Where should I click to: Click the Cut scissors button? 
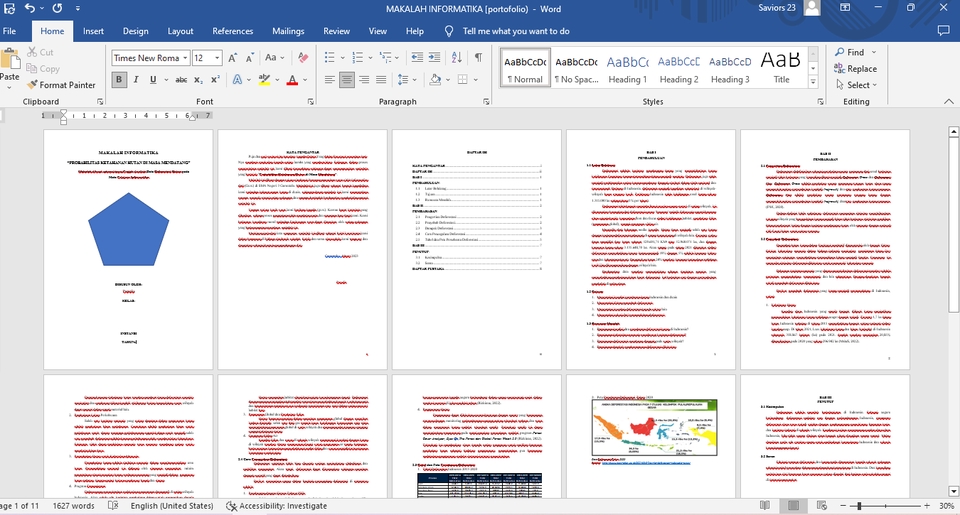coord(40,52)
